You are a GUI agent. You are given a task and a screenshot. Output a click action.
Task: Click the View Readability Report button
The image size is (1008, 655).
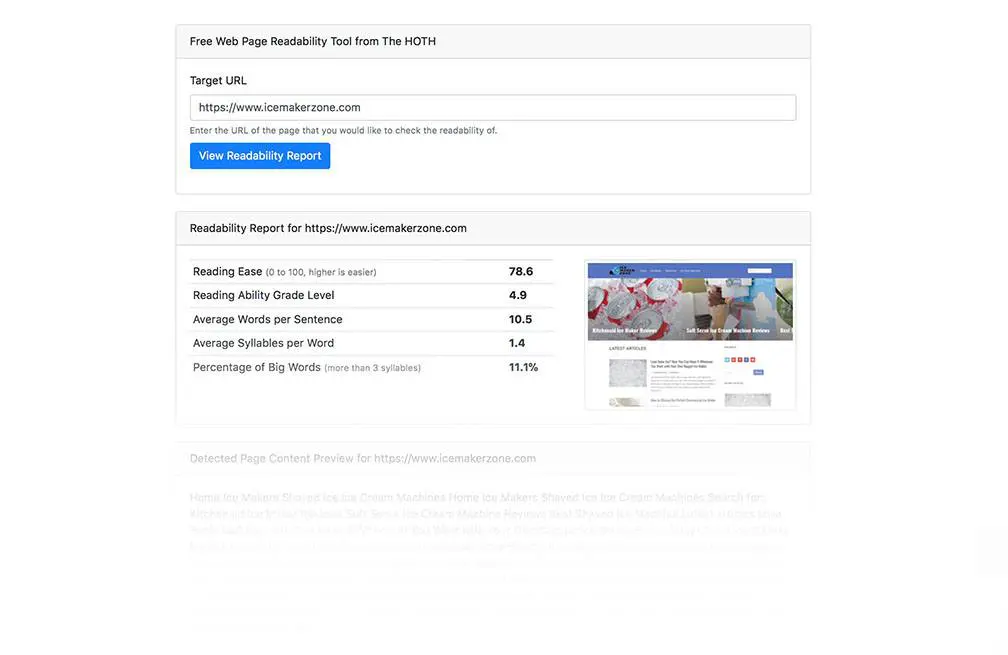coord(260,155)
